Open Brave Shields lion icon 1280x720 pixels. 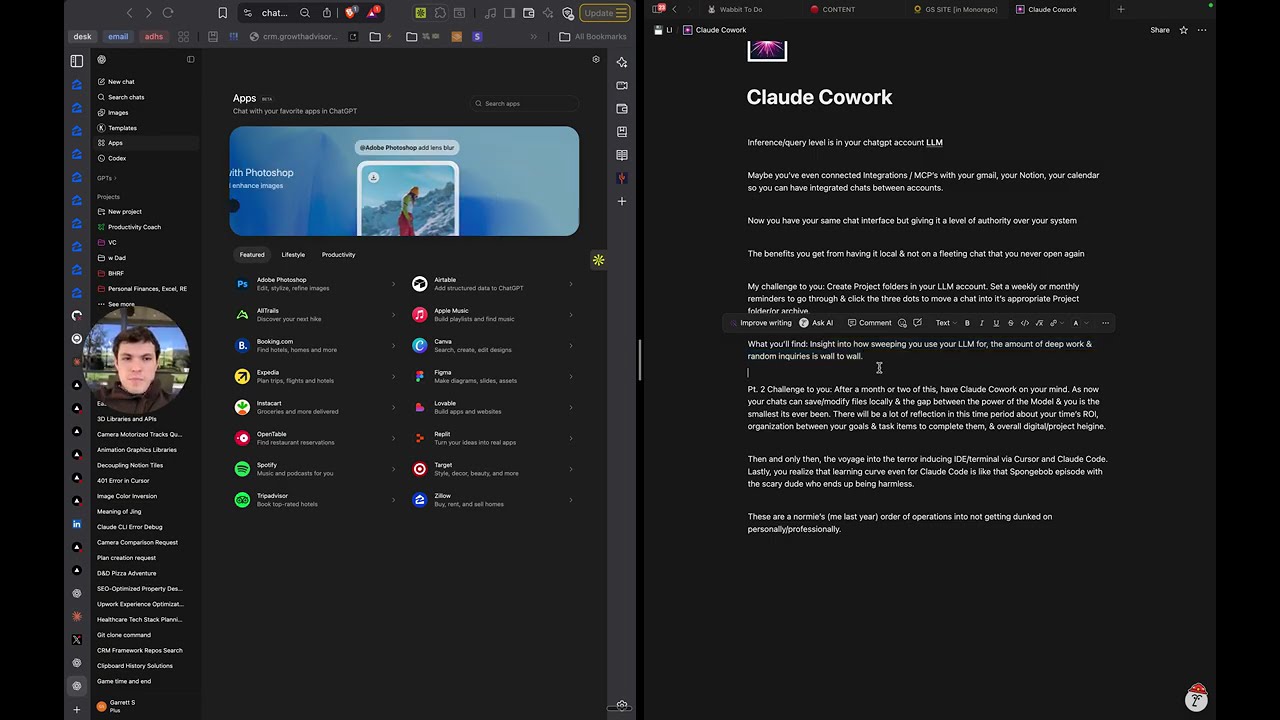351,13
